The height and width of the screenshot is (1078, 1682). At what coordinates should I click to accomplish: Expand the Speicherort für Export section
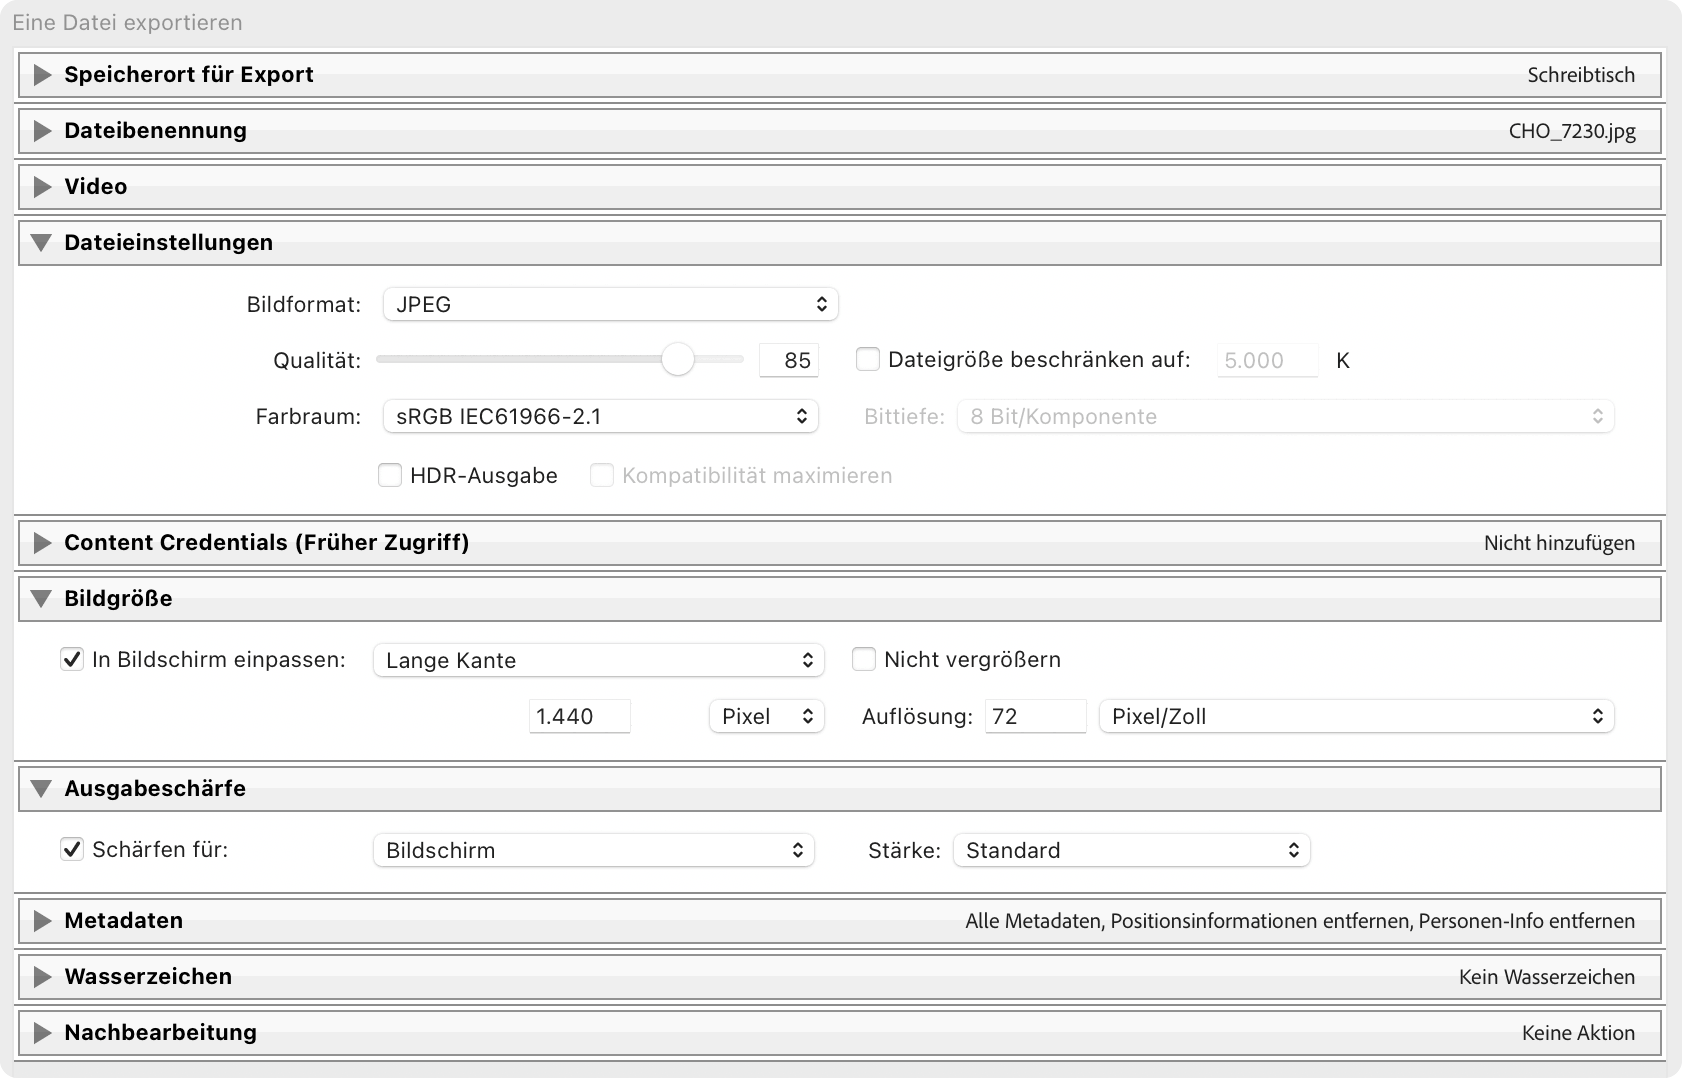[x=42, y=75]
